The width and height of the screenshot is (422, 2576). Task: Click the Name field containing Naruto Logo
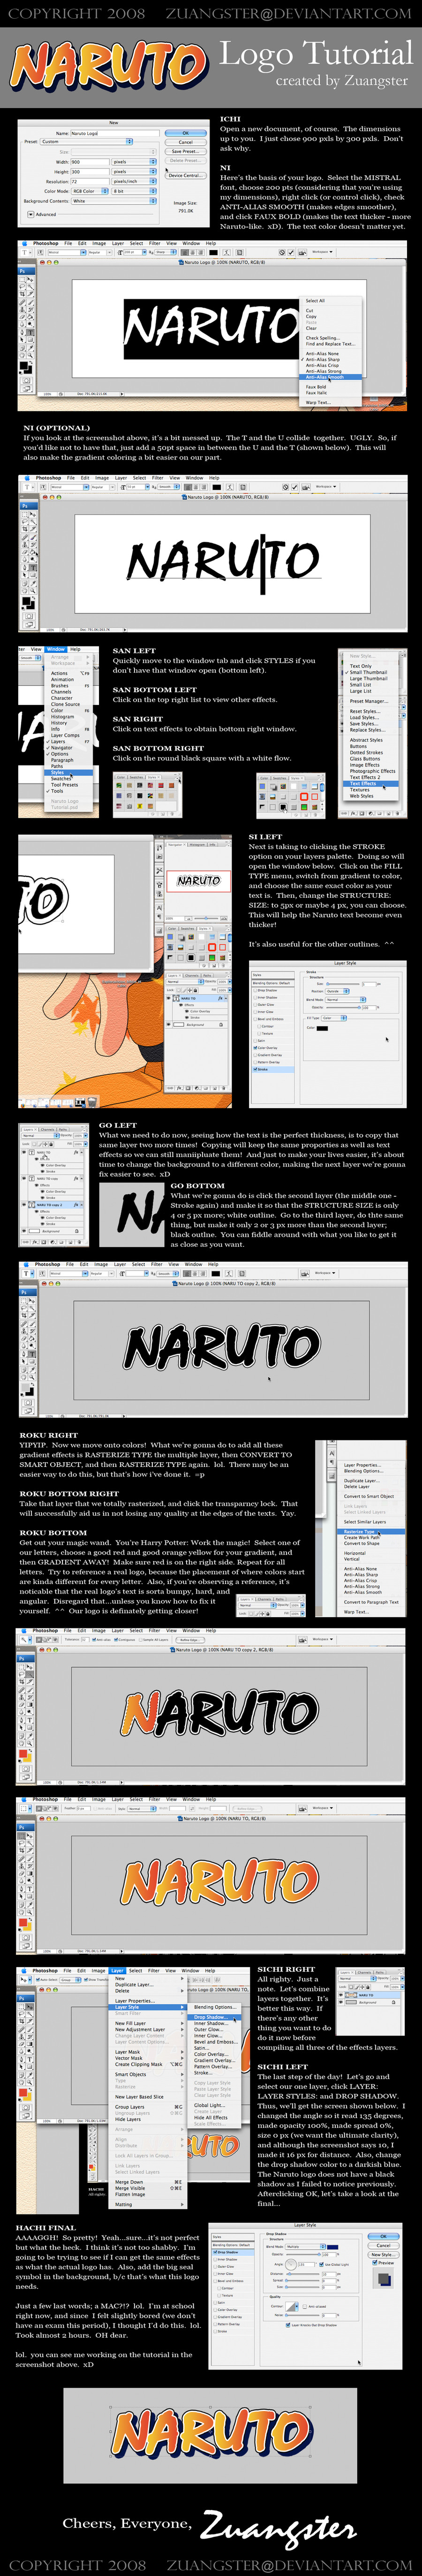click(114, 133)
